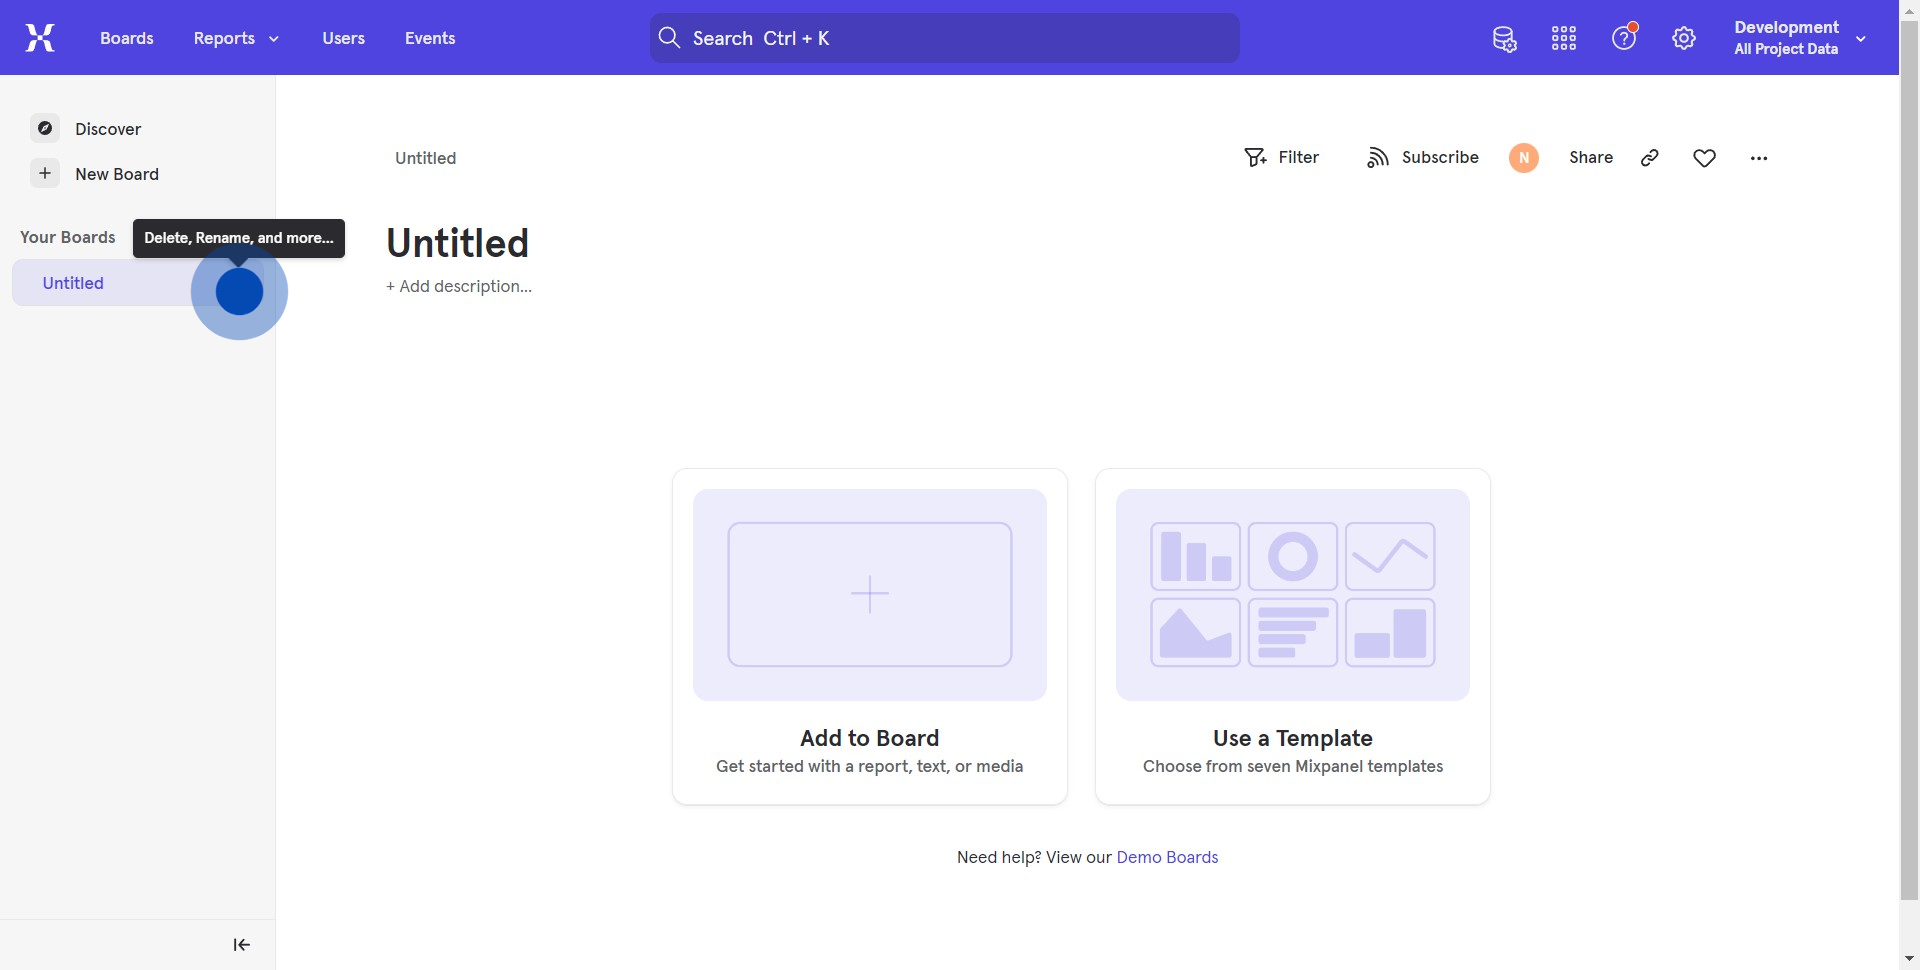
Task: Go to the Boards tab
Action: tap(127, 38)
